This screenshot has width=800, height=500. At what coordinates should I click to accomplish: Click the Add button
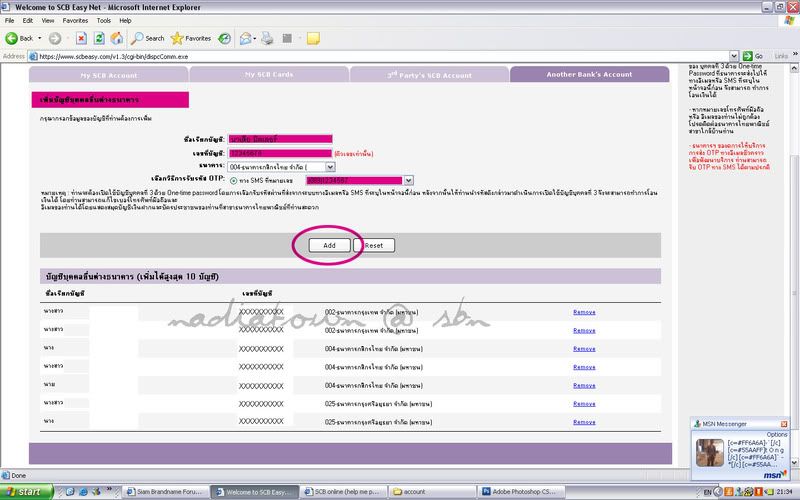pos(330,245)
